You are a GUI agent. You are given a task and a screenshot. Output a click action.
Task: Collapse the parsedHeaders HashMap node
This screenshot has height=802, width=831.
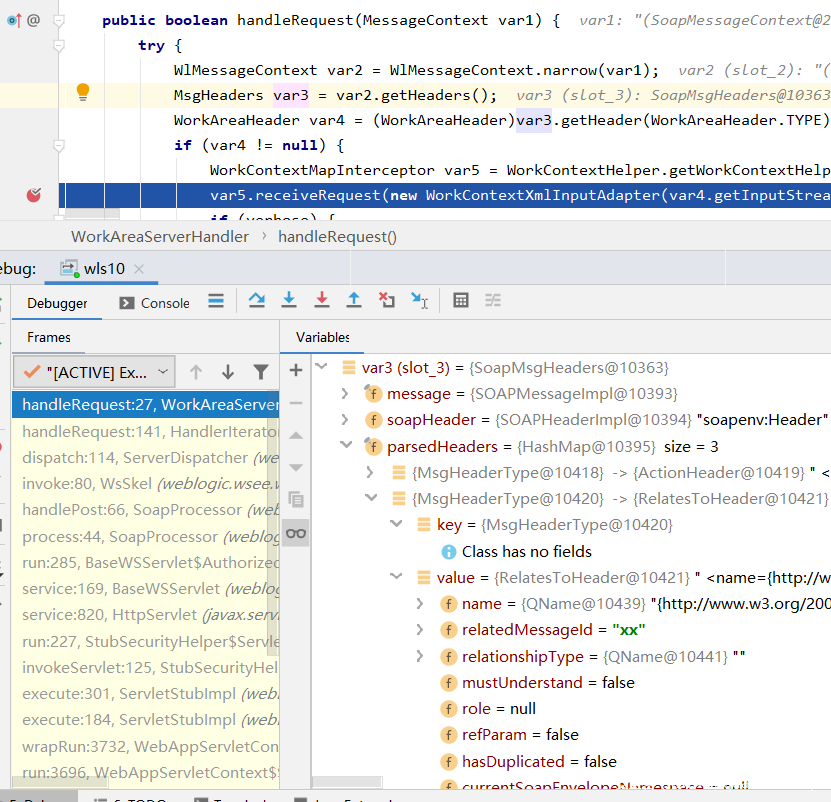(x=346, y=446)
